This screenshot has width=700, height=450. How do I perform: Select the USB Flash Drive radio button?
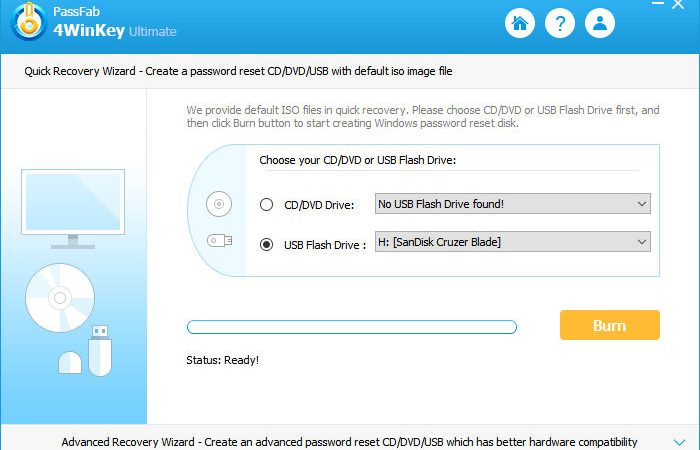pyautogui.click(x=267, y=245)
